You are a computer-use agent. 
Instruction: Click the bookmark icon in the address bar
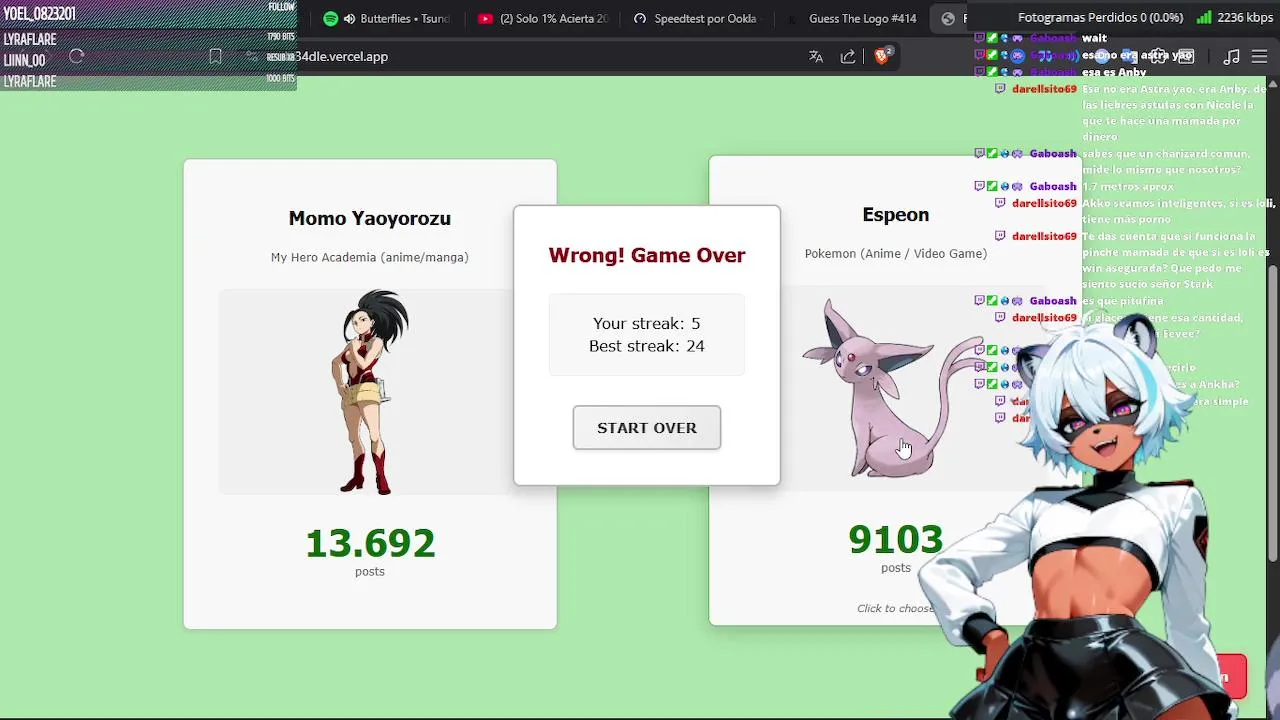(x=215, y=57)
